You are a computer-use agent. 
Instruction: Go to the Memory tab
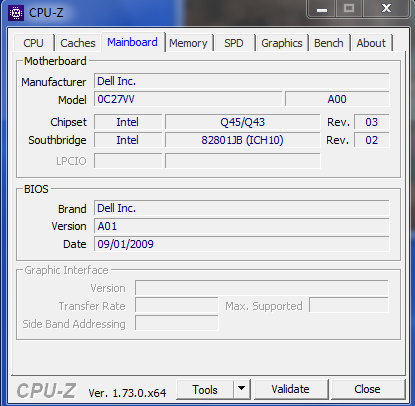tap(188, 43)
